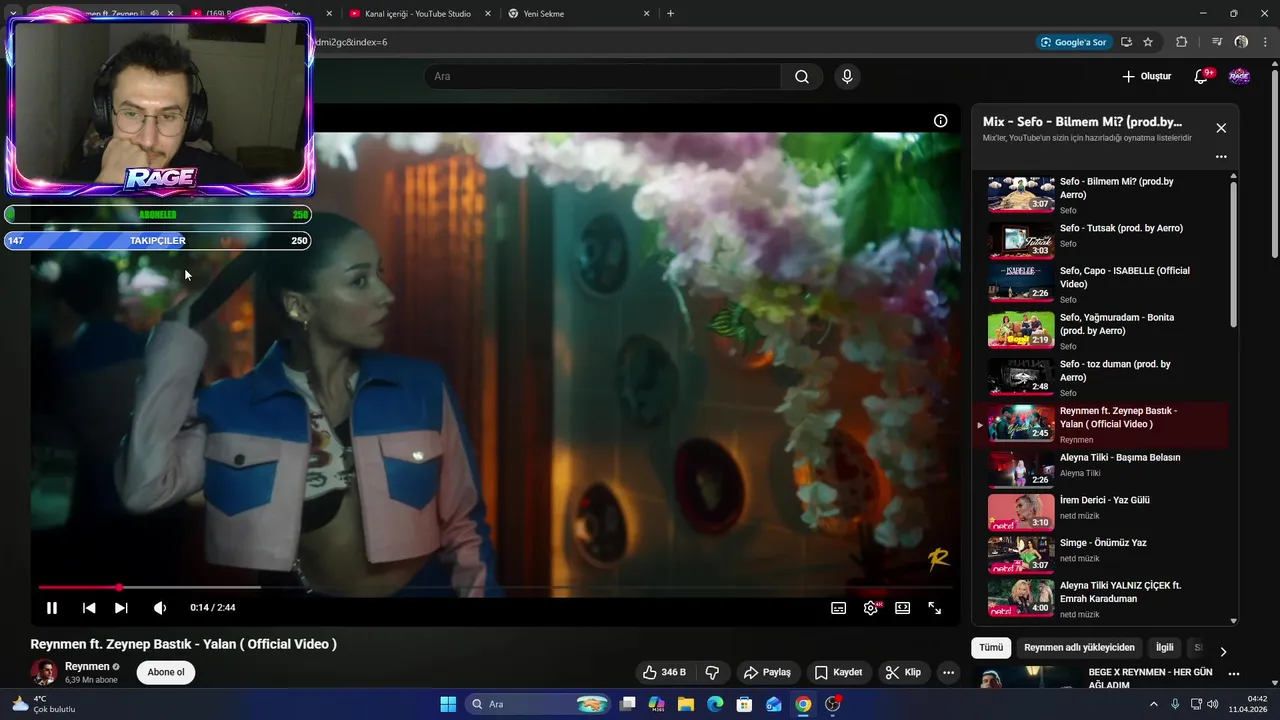Play Sefo, Yağmuradam - Bonita
This screenshot has height=720, width=1280.
(1100, 331)
